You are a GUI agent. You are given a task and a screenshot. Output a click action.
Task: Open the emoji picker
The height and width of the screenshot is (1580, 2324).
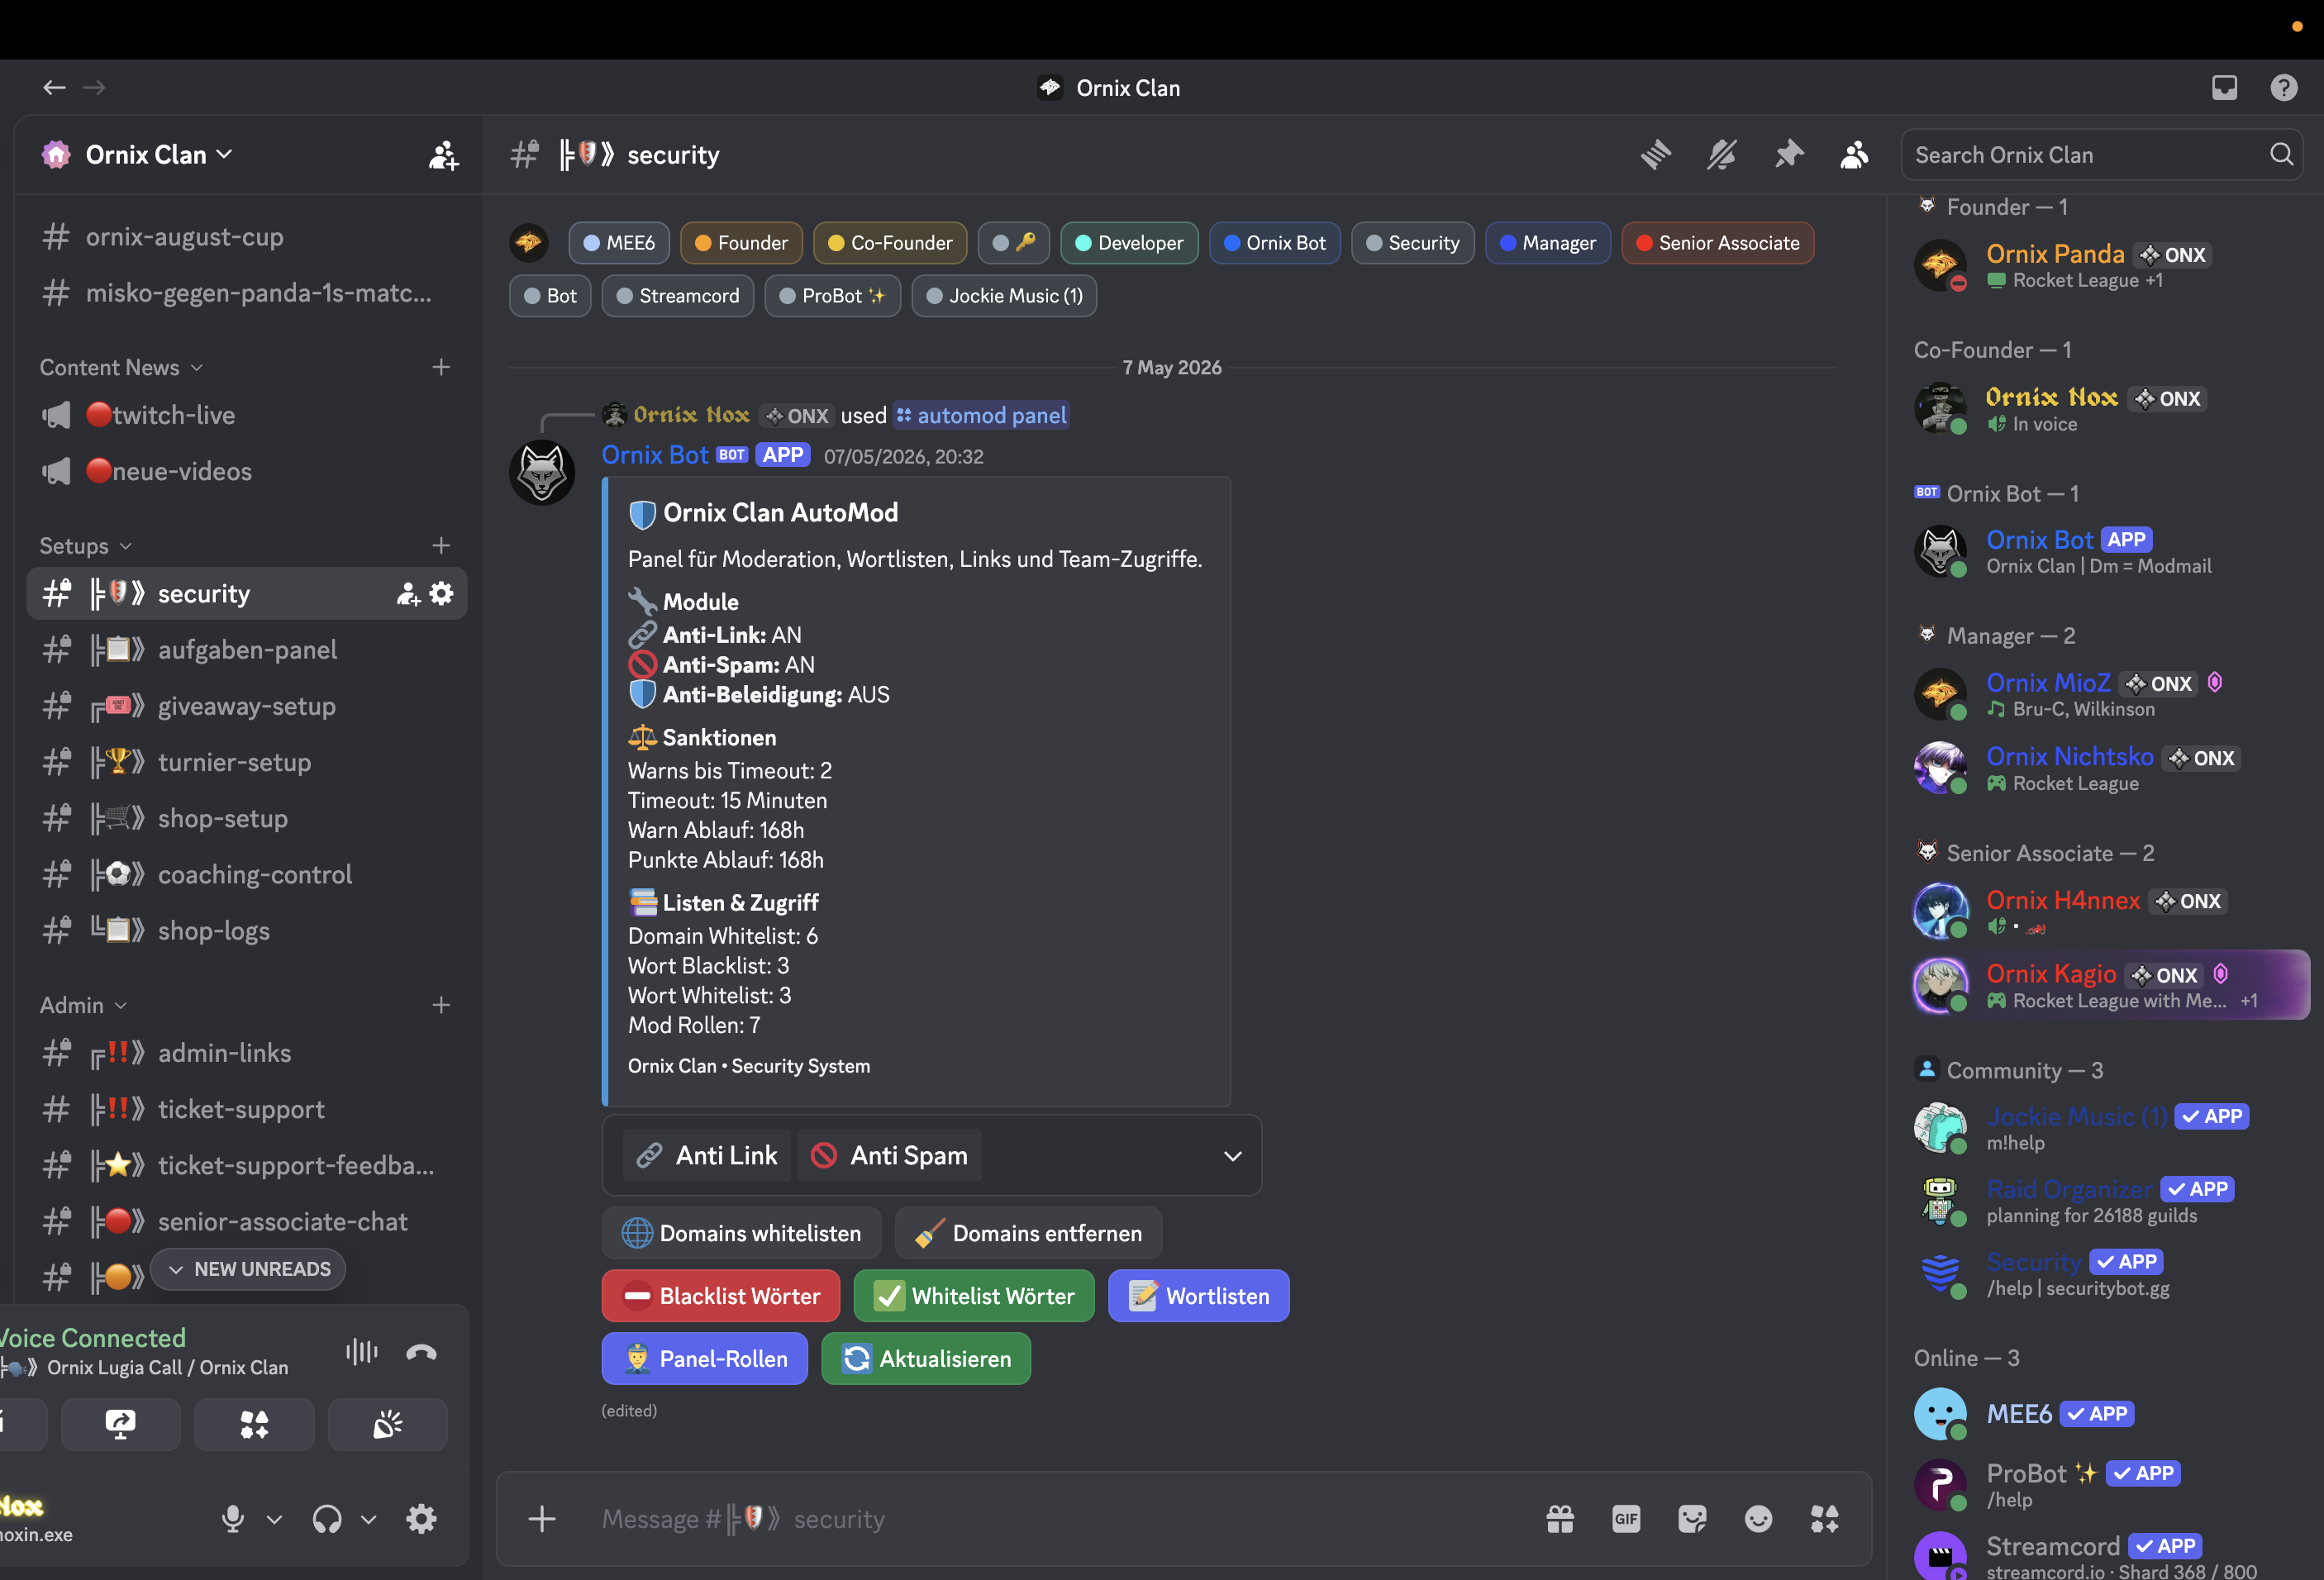(1758, 1519)
